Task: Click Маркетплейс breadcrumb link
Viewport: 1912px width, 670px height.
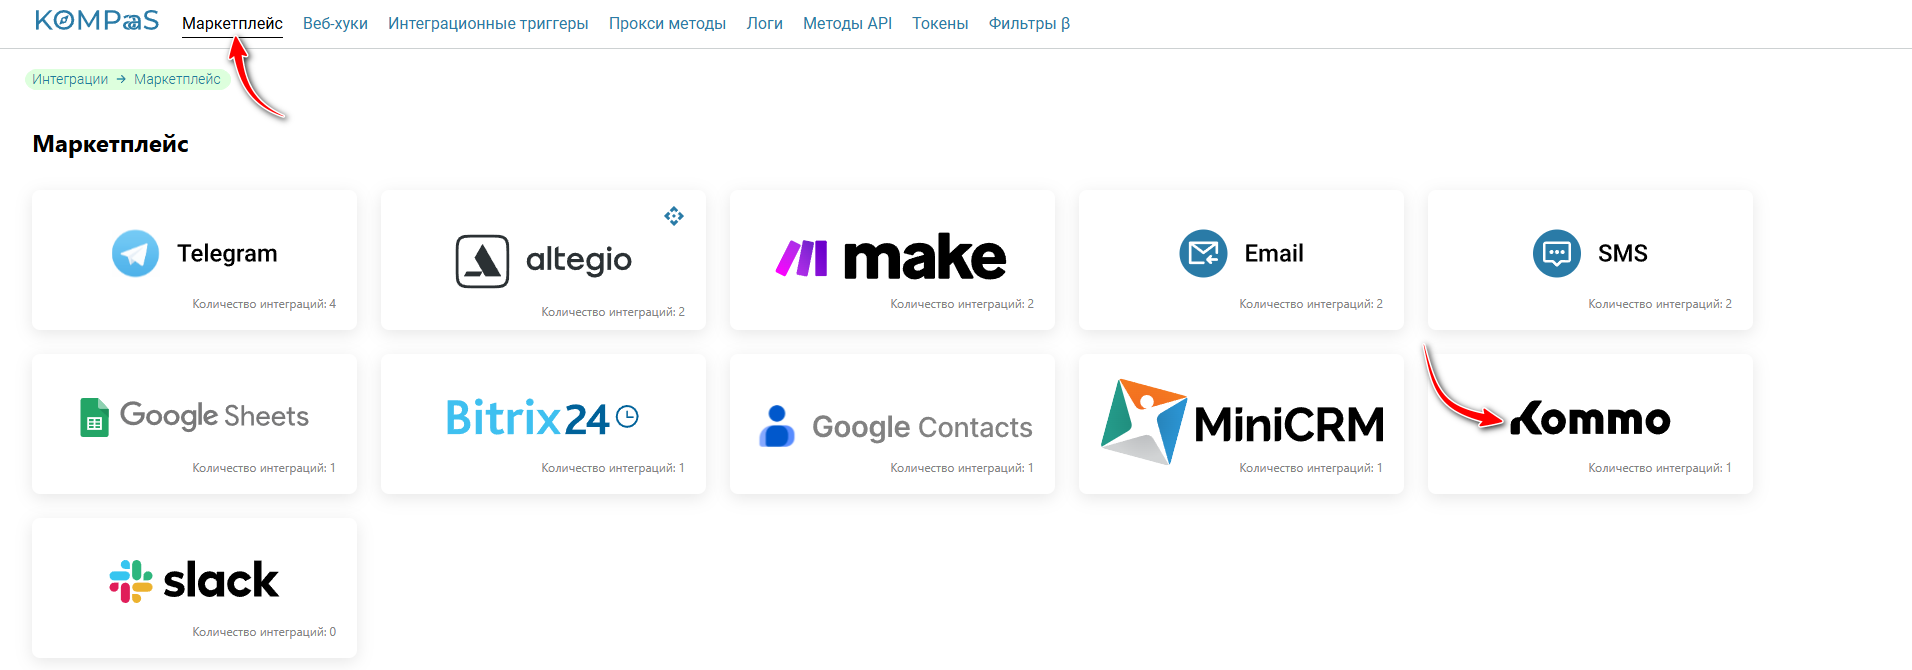Action: (177, 79)
